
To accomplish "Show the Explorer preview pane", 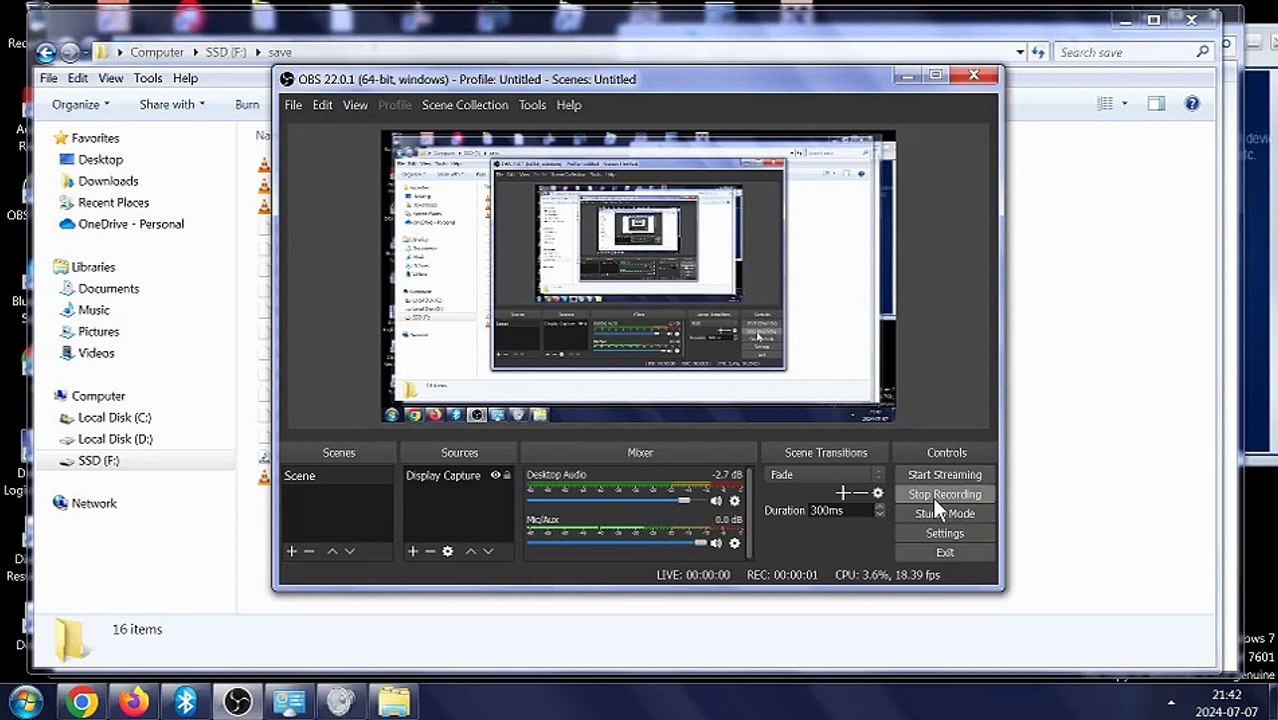I will (1156, 104).
